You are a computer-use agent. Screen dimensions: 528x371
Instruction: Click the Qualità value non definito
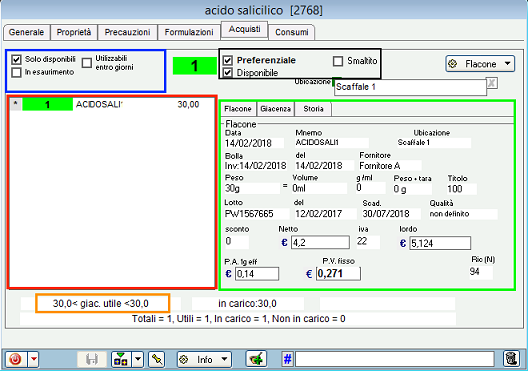[463, 214]
